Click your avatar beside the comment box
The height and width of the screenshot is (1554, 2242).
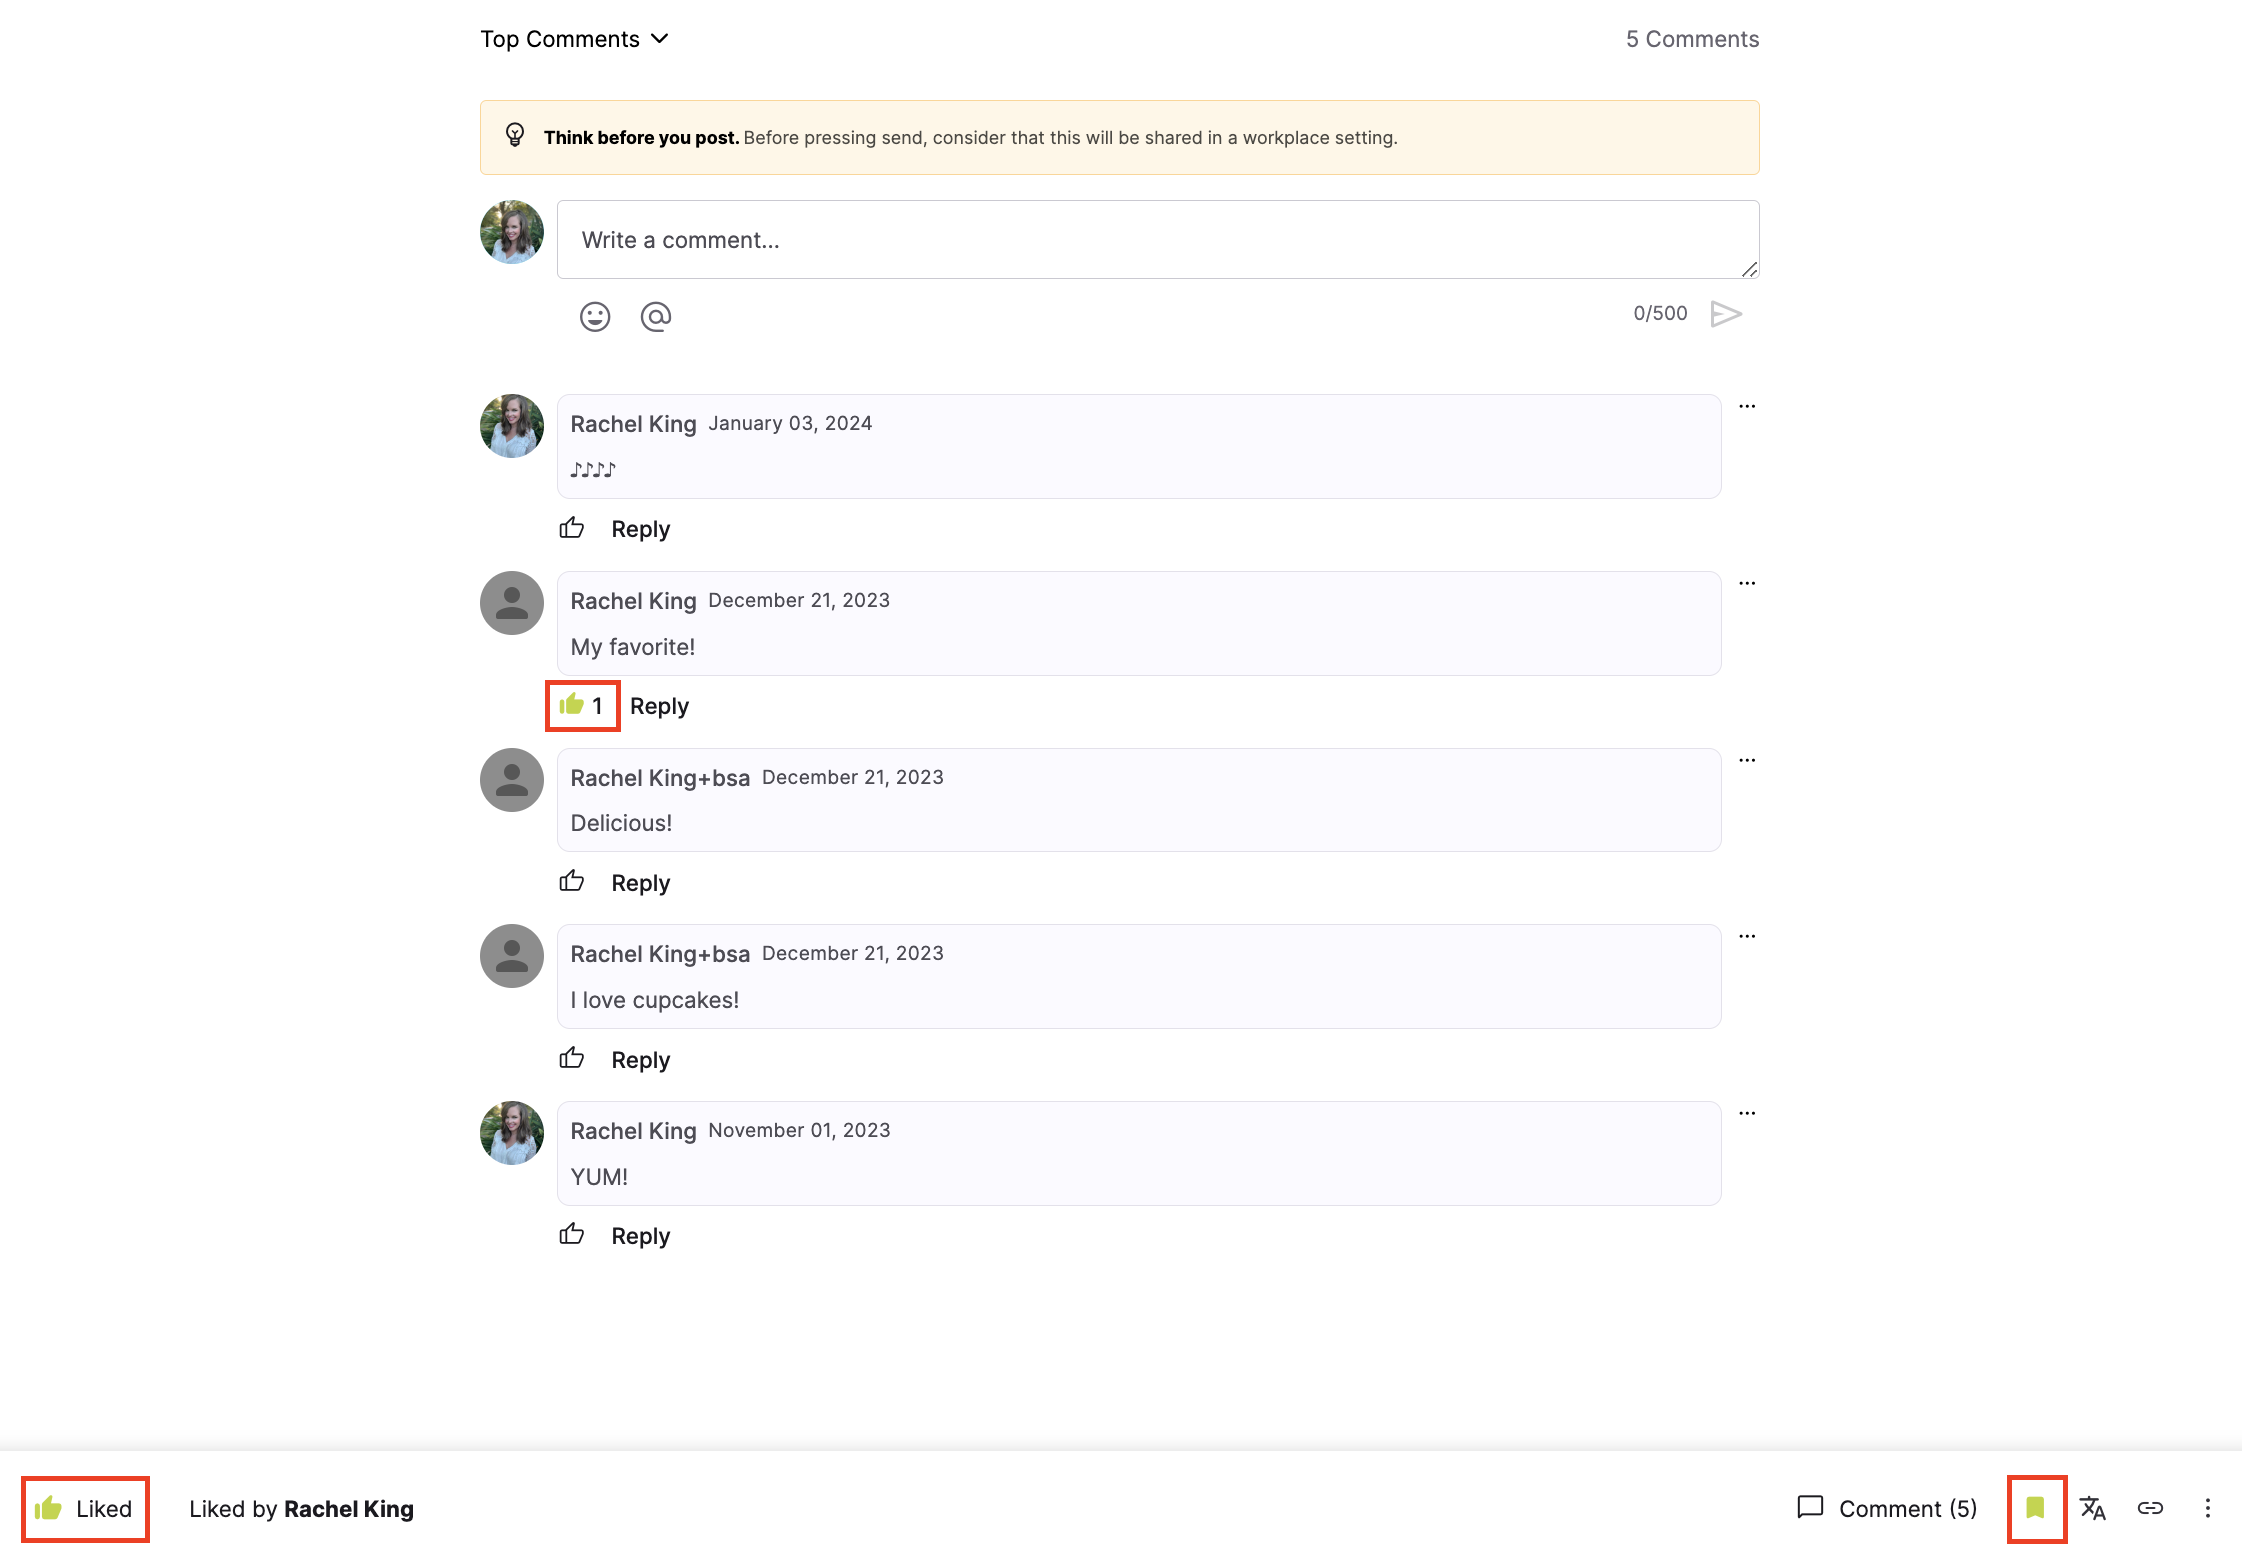pyautogui.click(x=512, y=232)
